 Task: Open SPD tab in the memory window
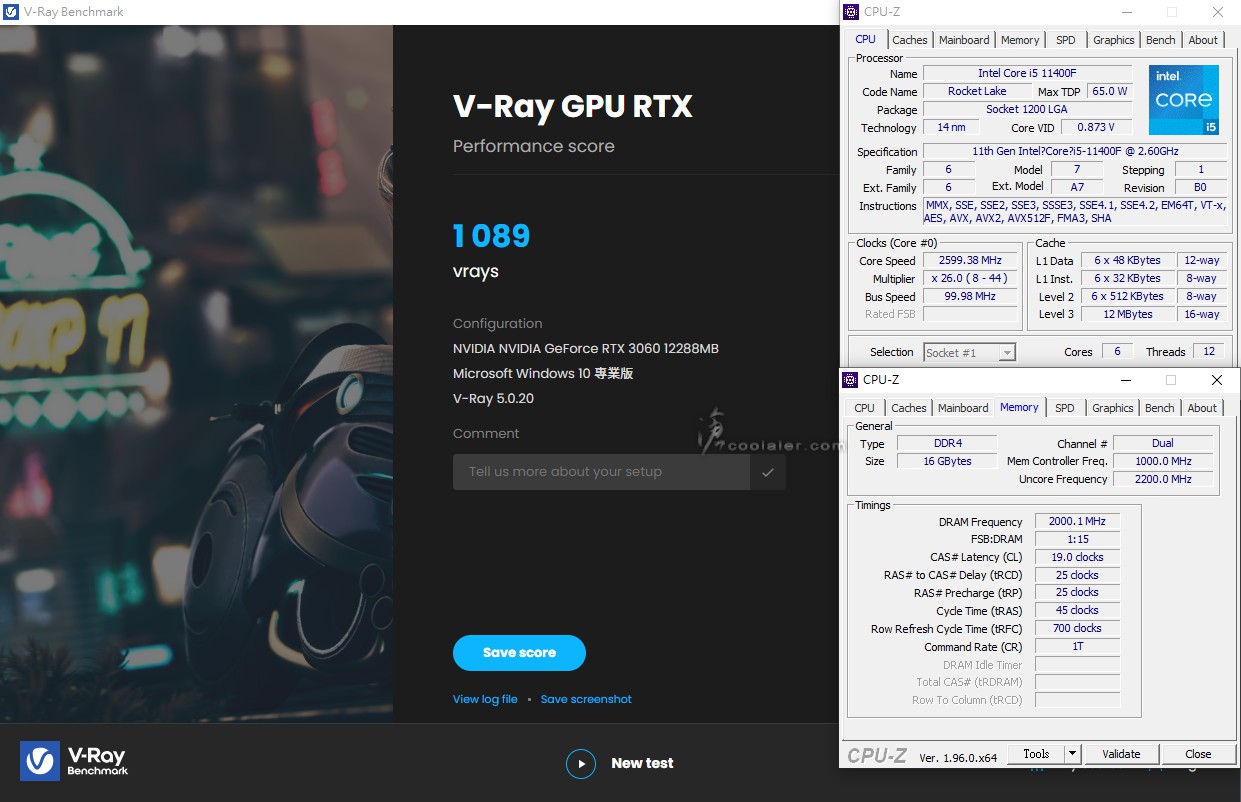1065,408
